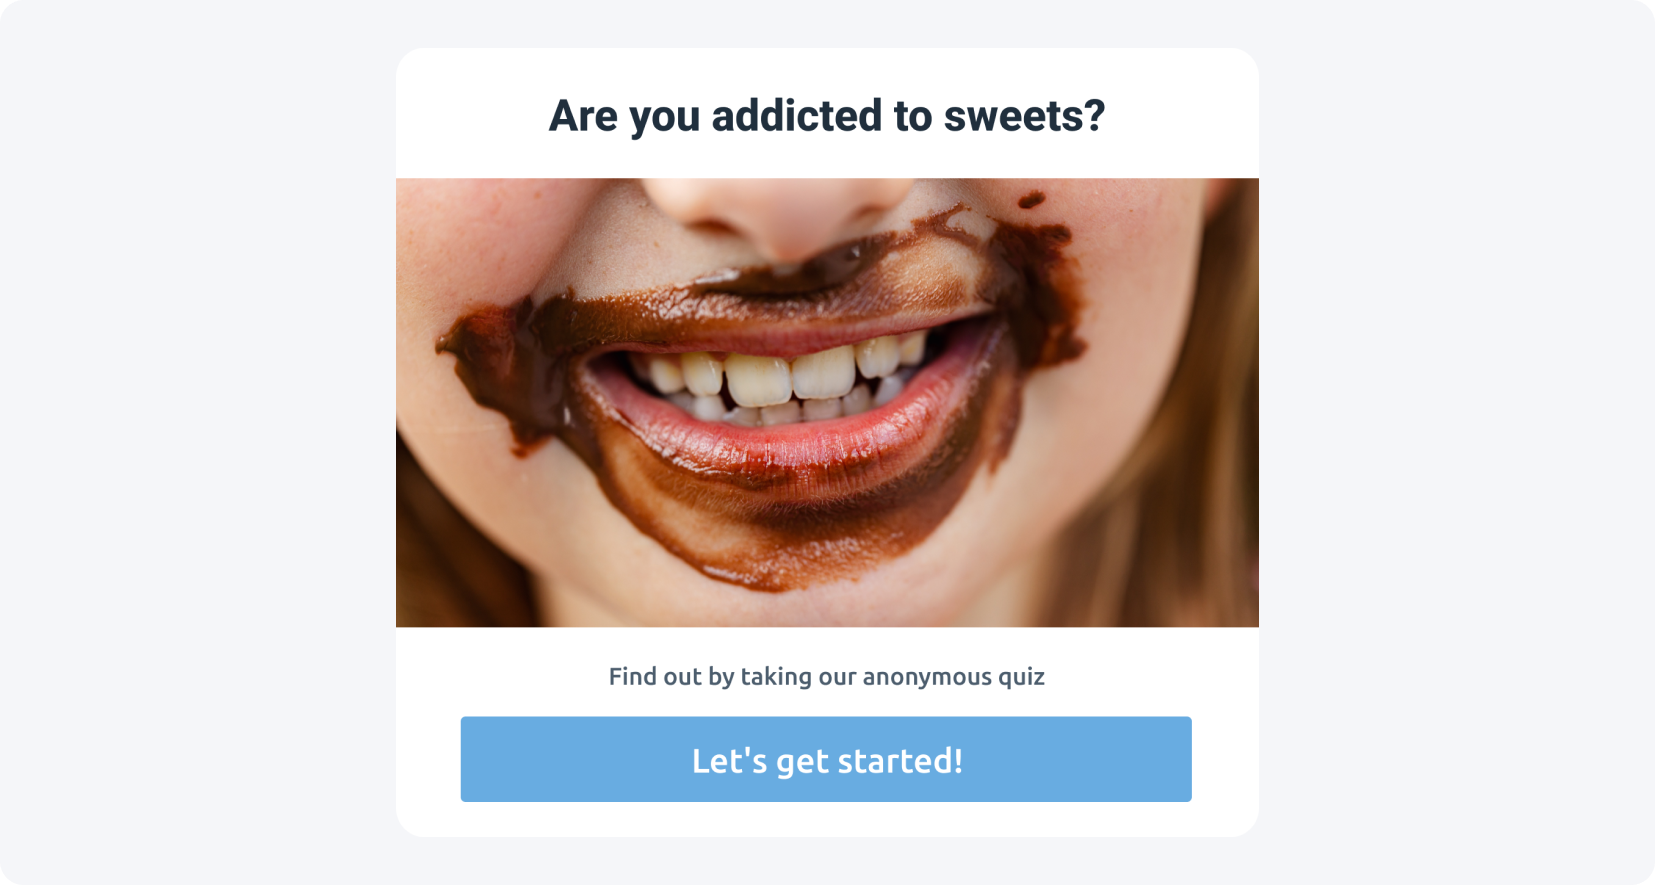The height and width of the screenshot is (885, 1655).
Task: Click the word "quiz" in the subtitle
Action: click(1021, 678)
